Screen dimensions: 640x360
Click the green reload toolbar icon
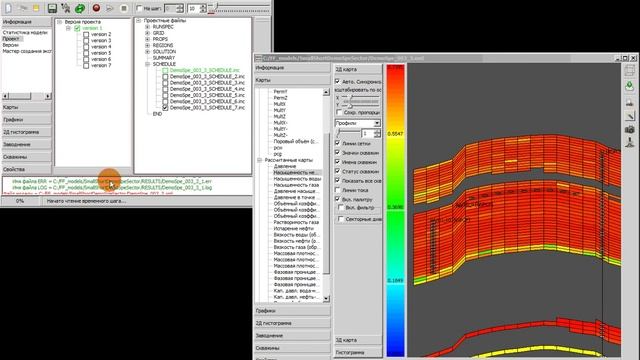coord(80,8)
